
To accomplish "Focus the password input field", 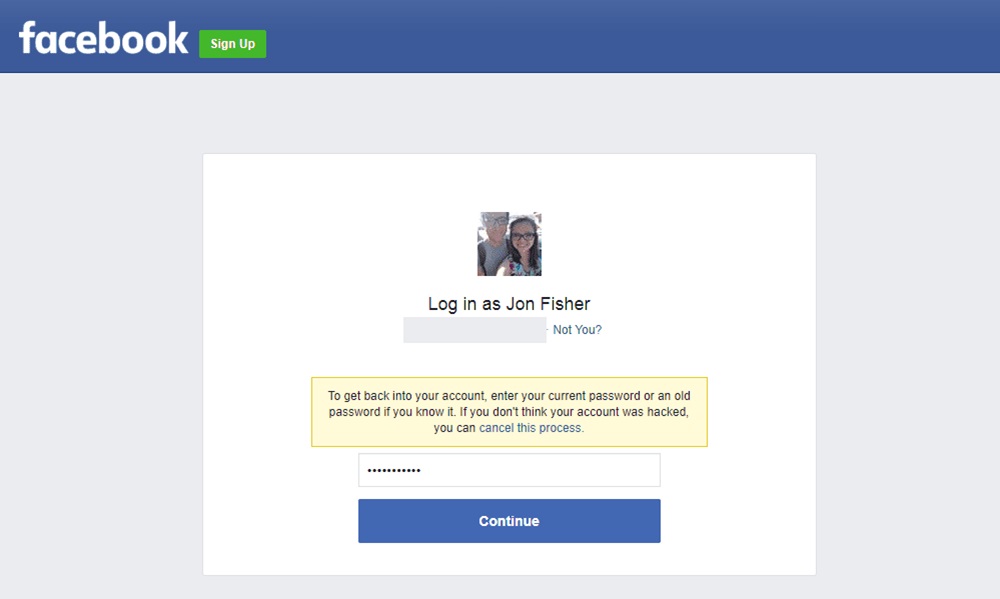I will coord(510,470).
